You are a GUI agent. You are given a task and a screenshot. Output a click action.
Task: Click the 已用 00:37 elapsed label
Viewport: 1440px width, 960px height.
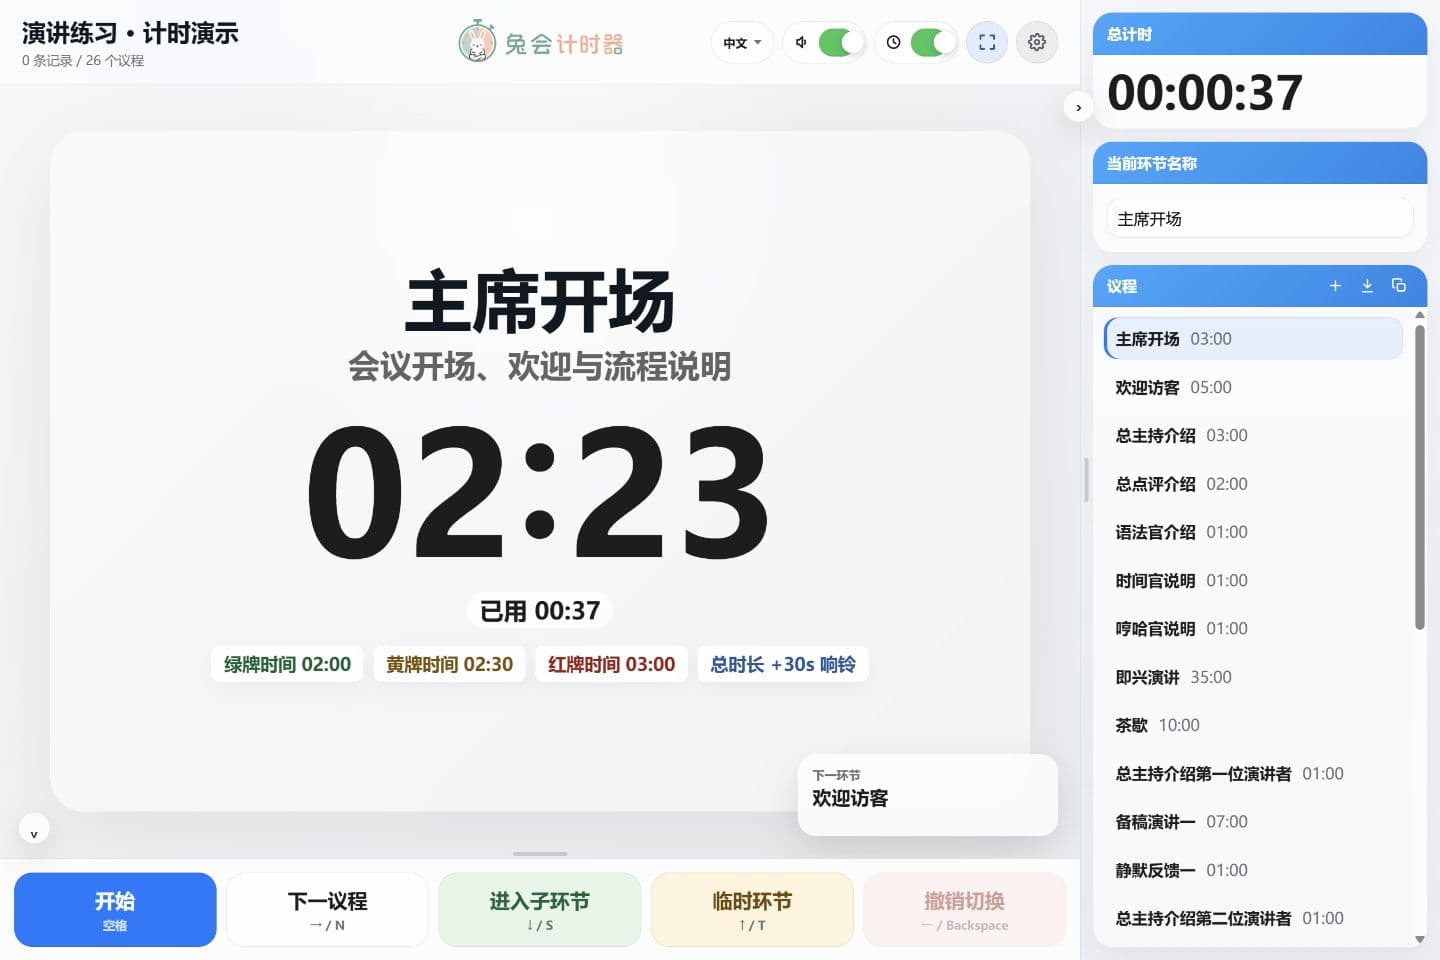point(540,611)
